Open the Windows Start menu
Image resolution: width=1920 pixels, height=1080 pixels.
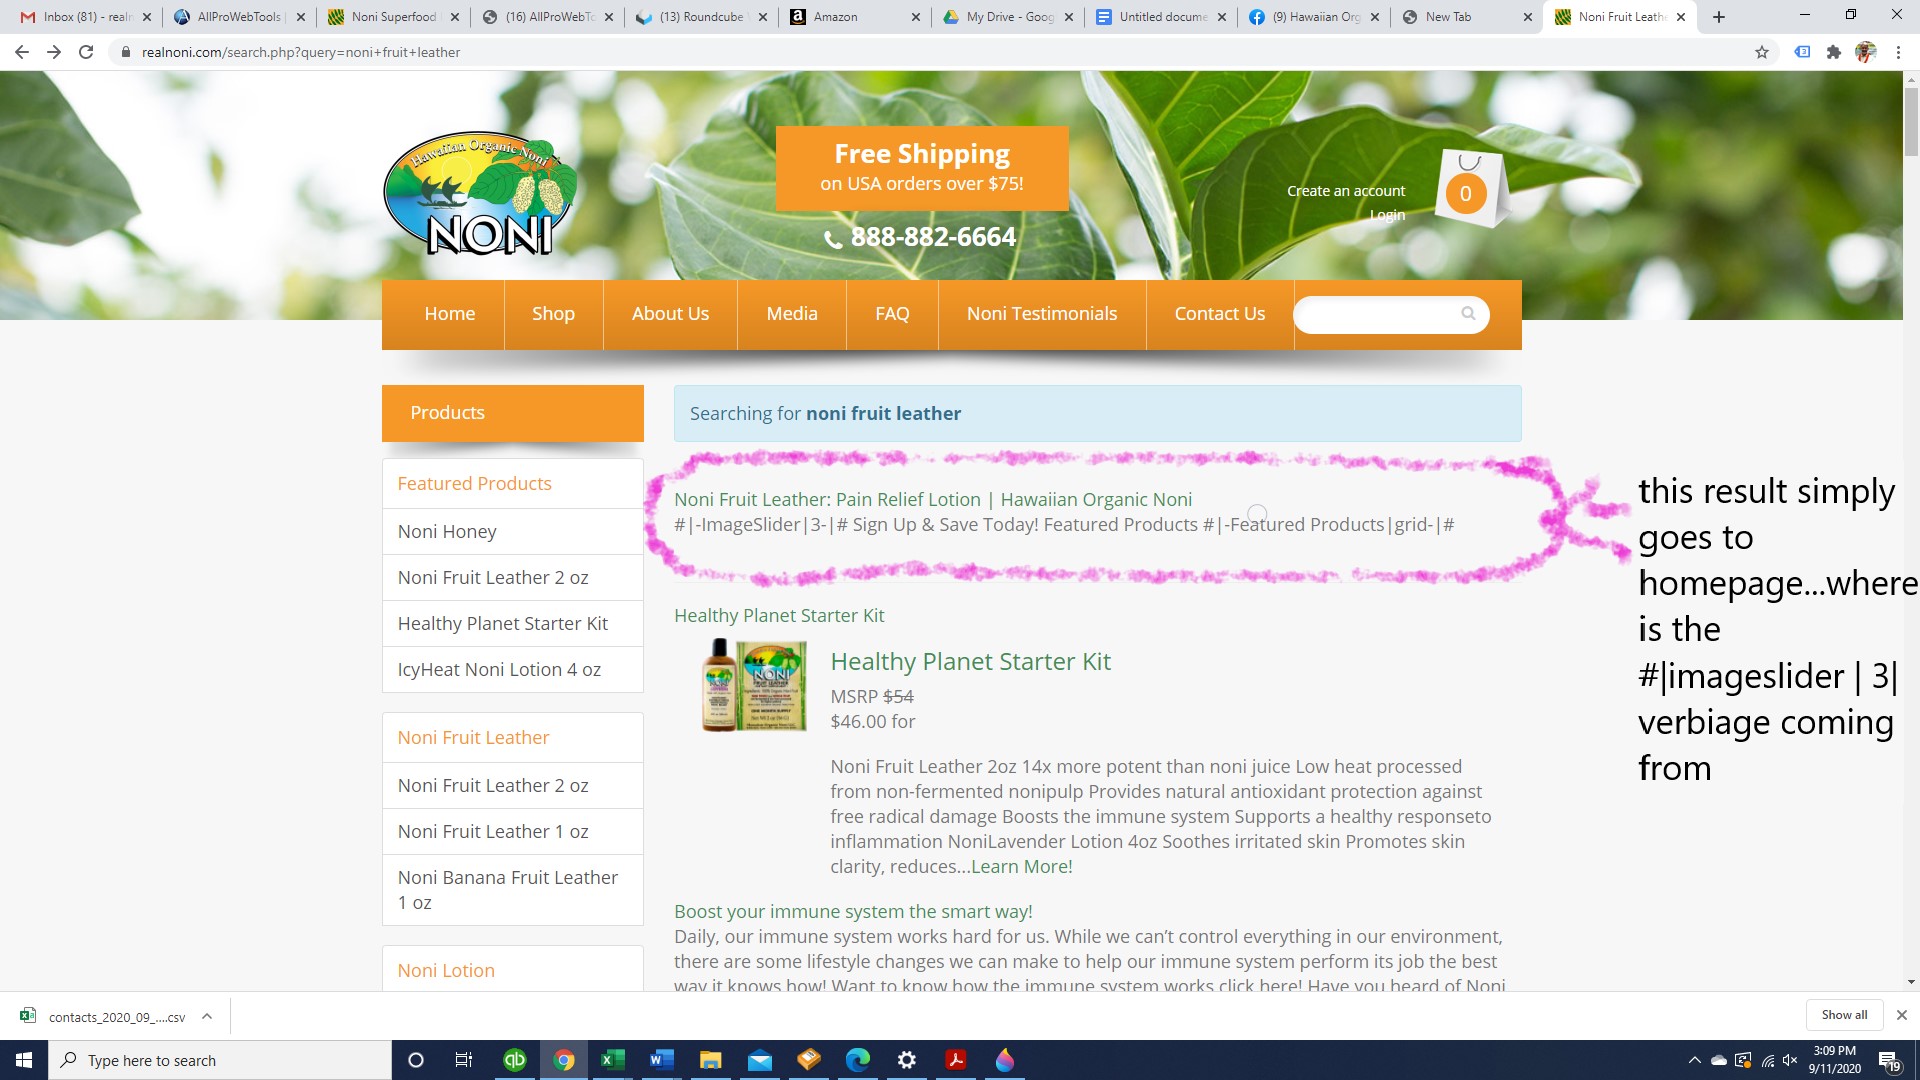point(24,1060)
